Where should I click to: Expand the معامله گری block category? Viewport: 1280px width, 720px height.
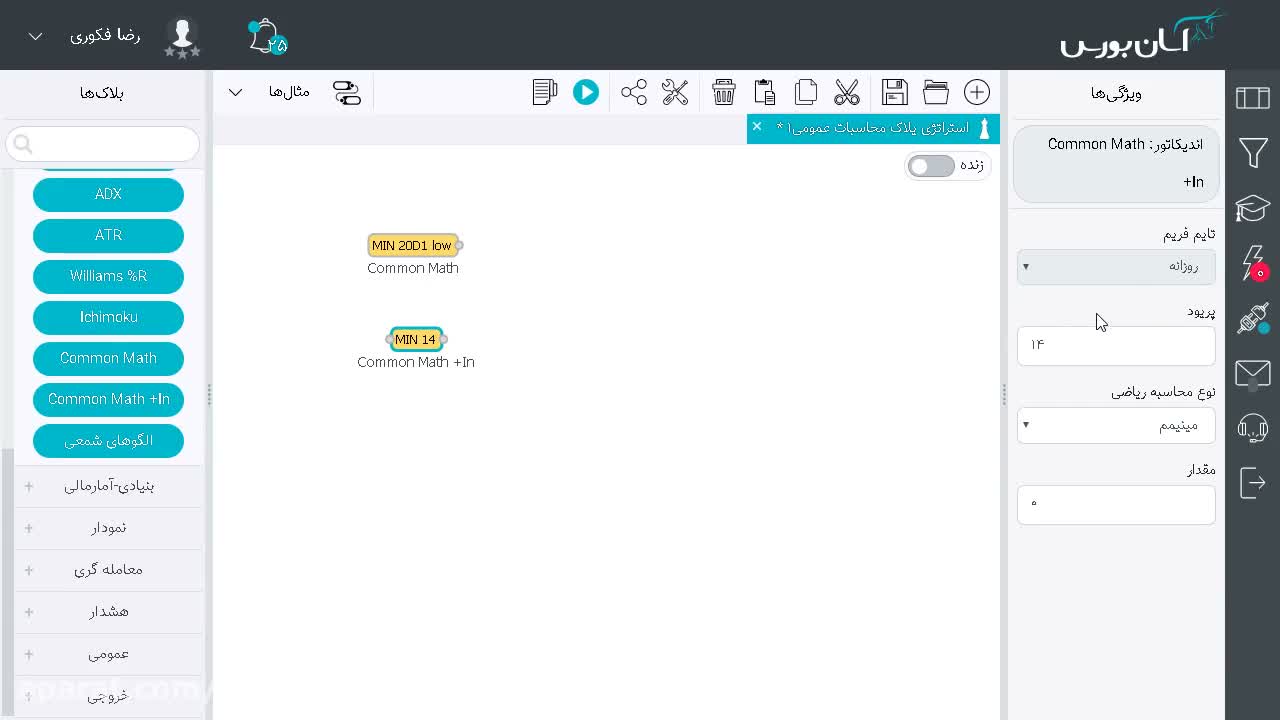coord(108,569)
